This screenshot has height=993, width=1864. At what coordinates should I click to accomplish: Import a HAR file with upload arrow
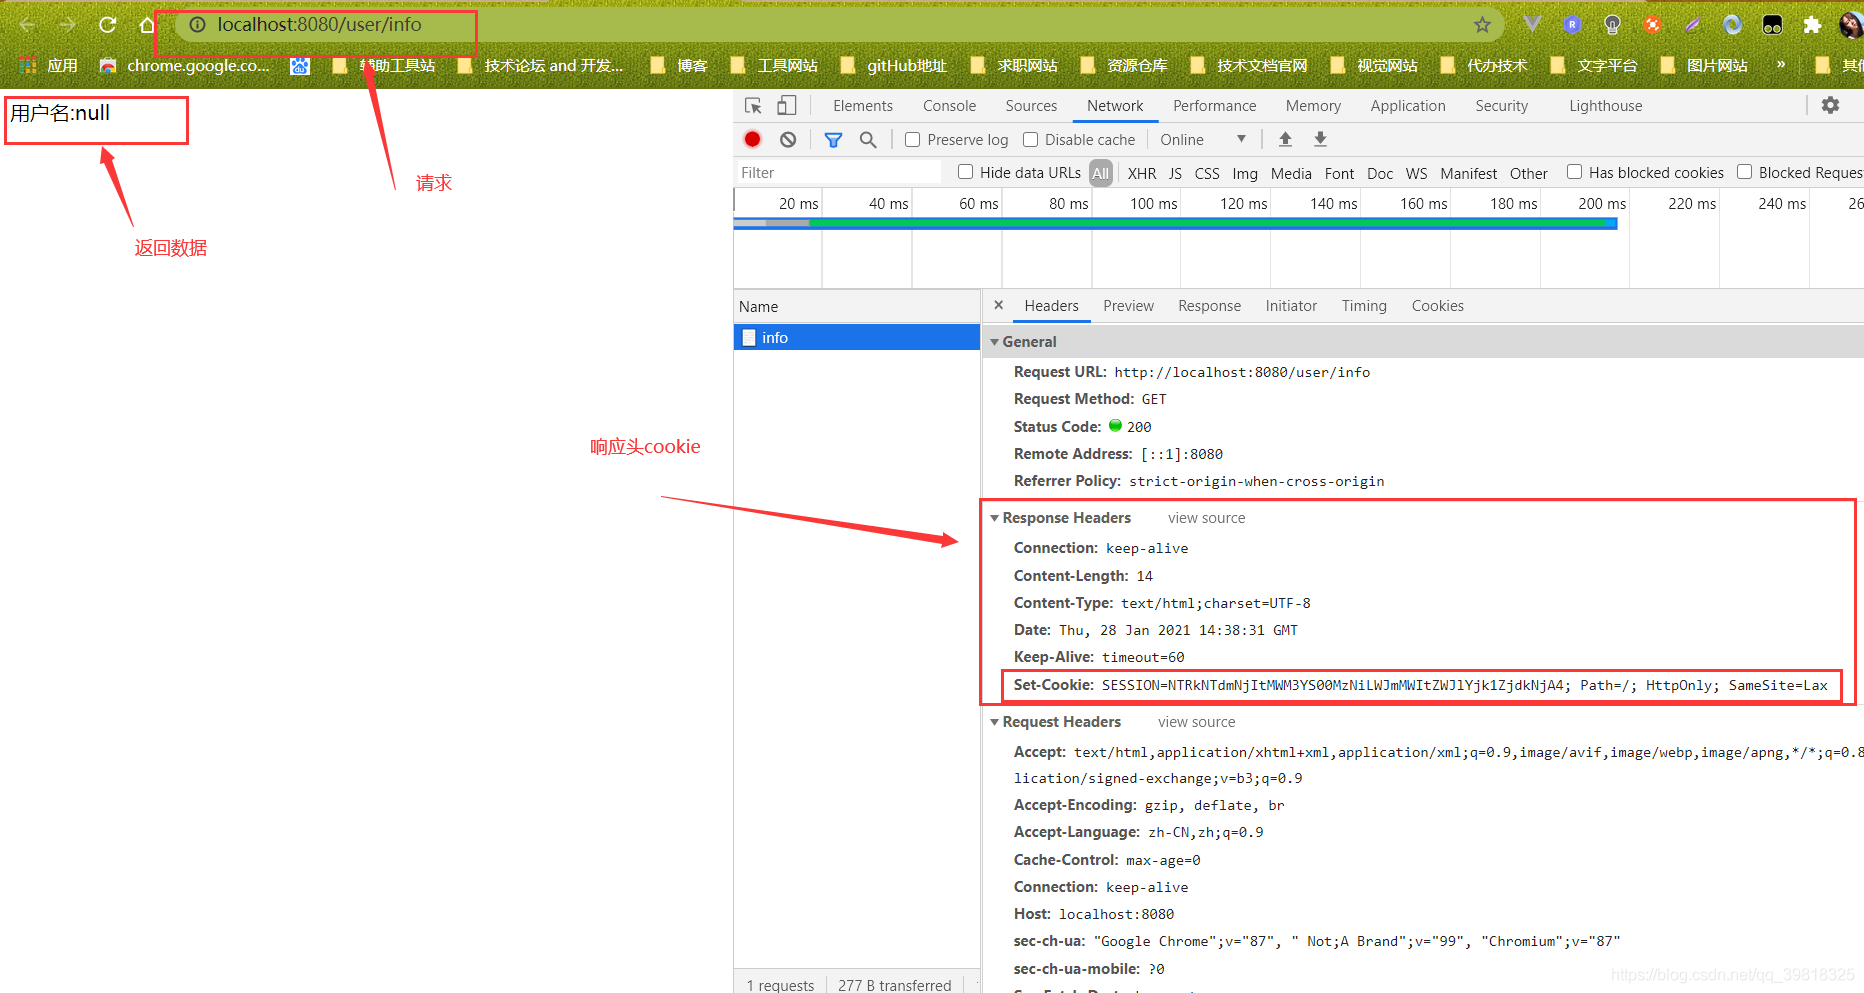(x=1285, y=139)
